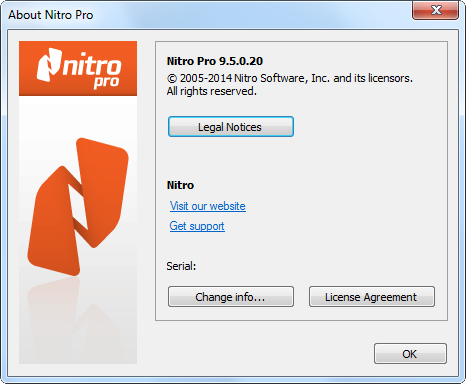The width and height of the screenshot is (466, 384).
Task: Click the All rights reserved text
Action: [x=212, y=91]
